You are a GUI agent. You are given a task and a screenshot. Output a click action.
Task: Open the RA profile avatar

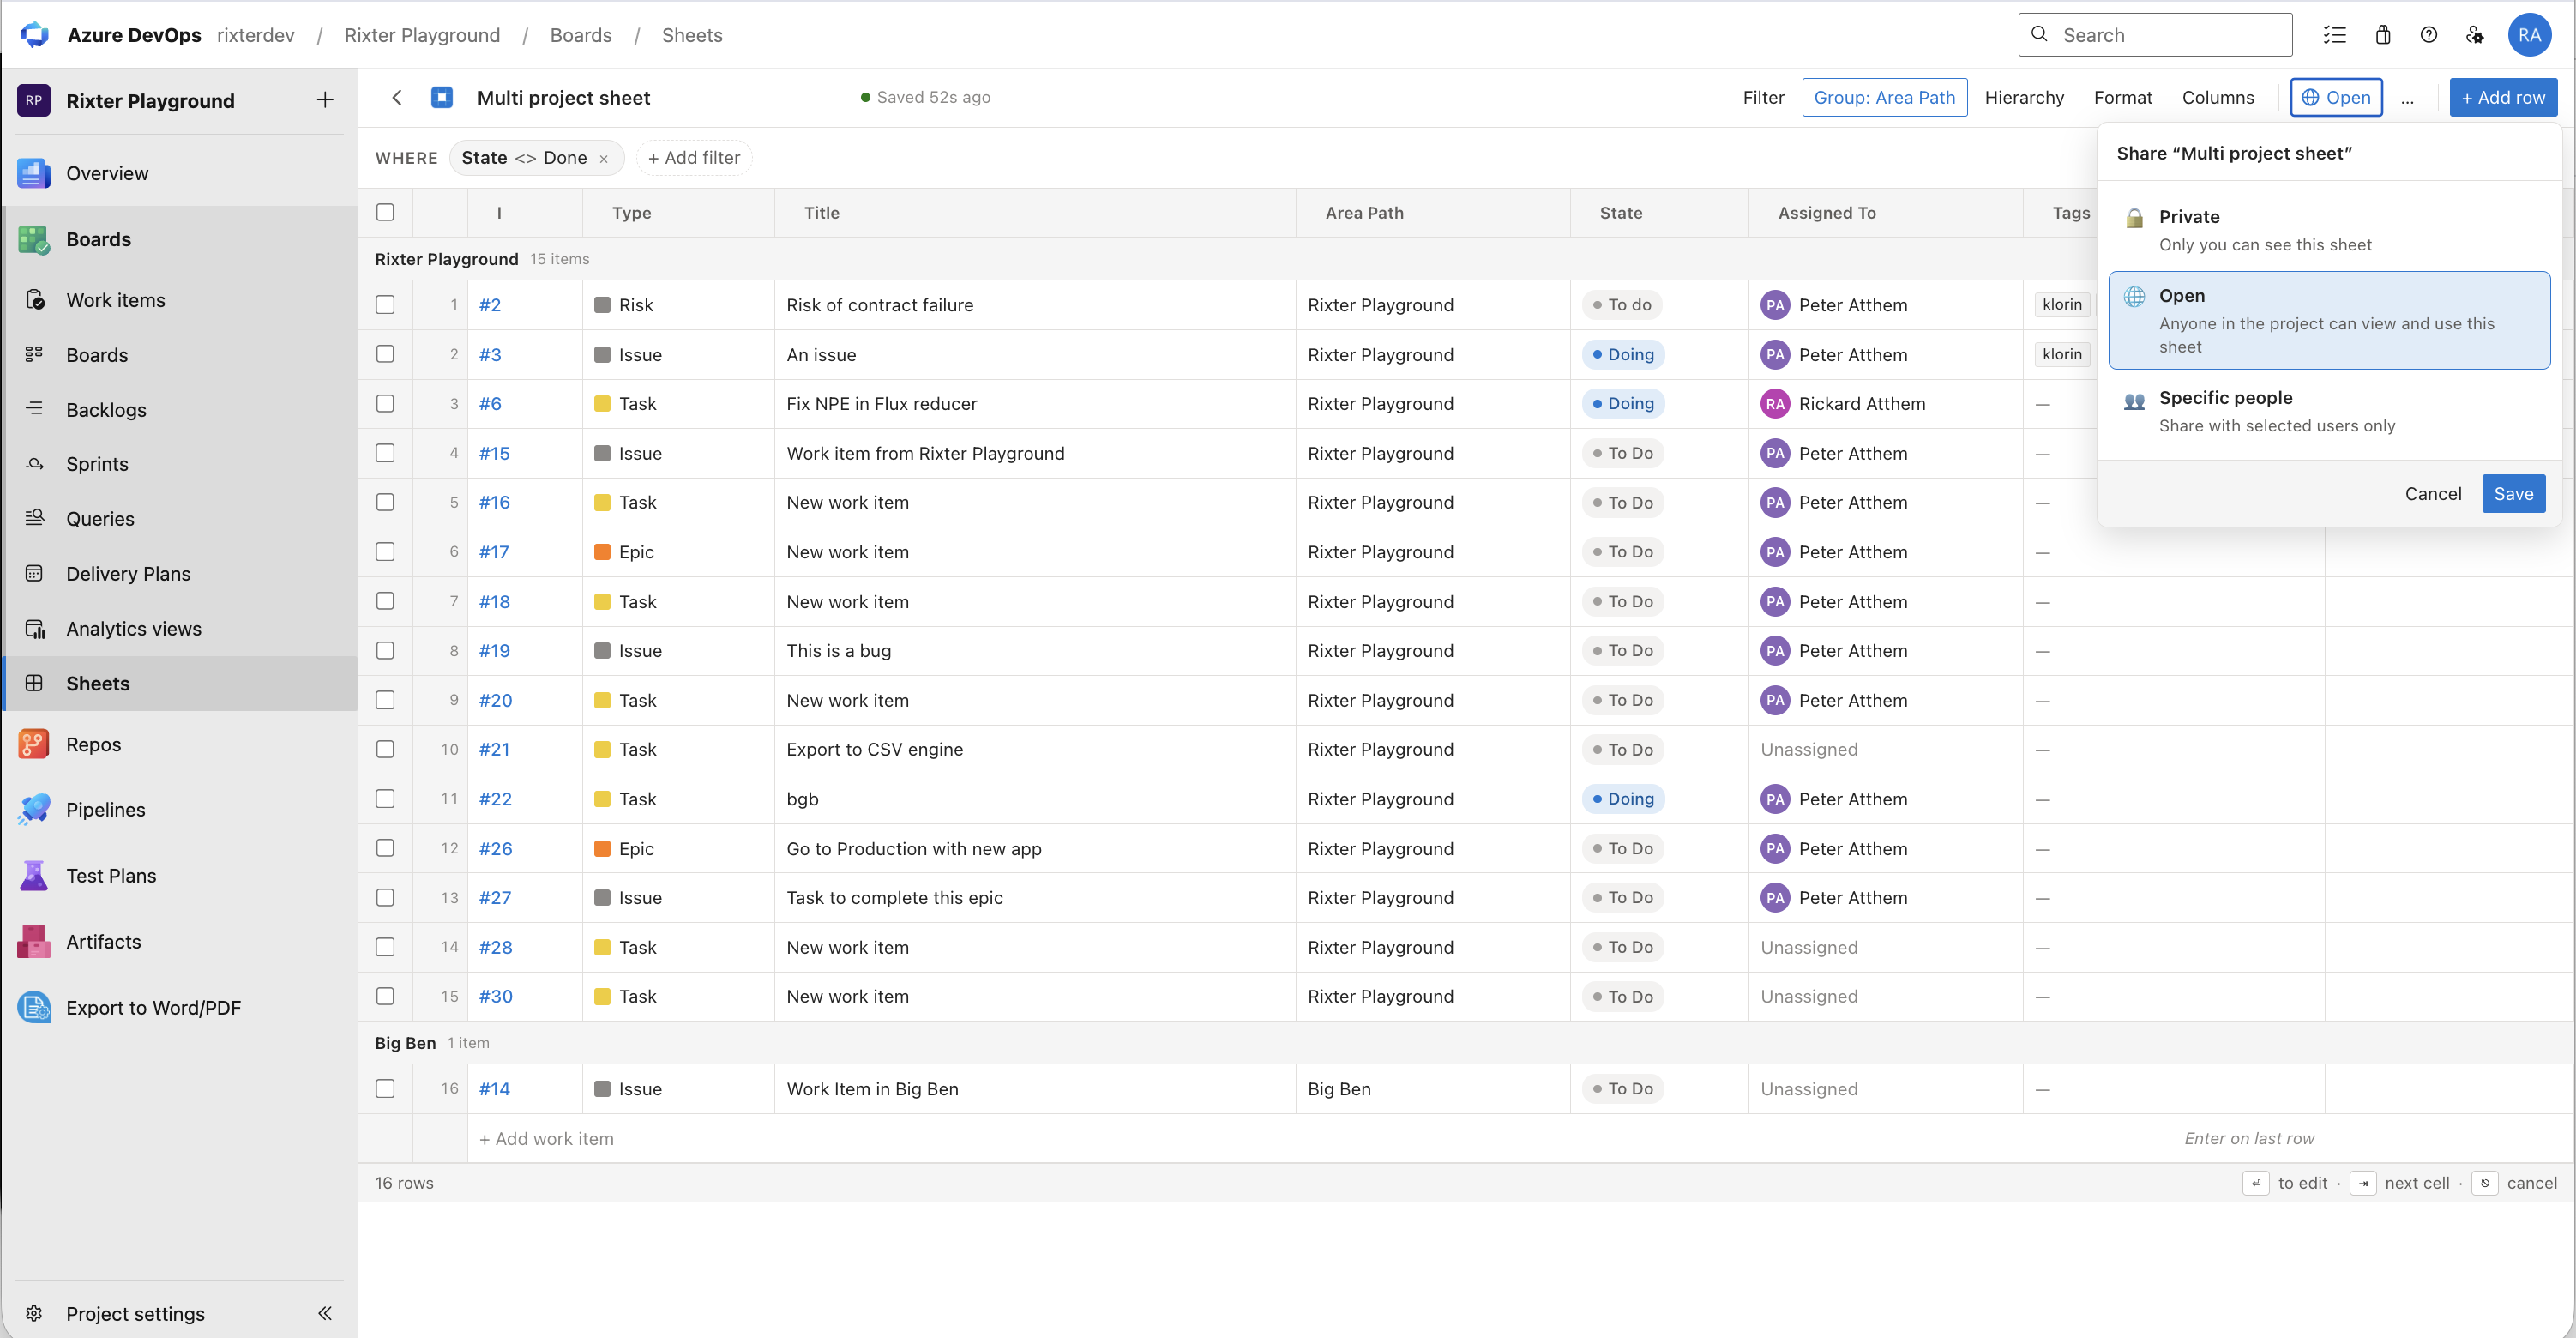point(2529,35)
